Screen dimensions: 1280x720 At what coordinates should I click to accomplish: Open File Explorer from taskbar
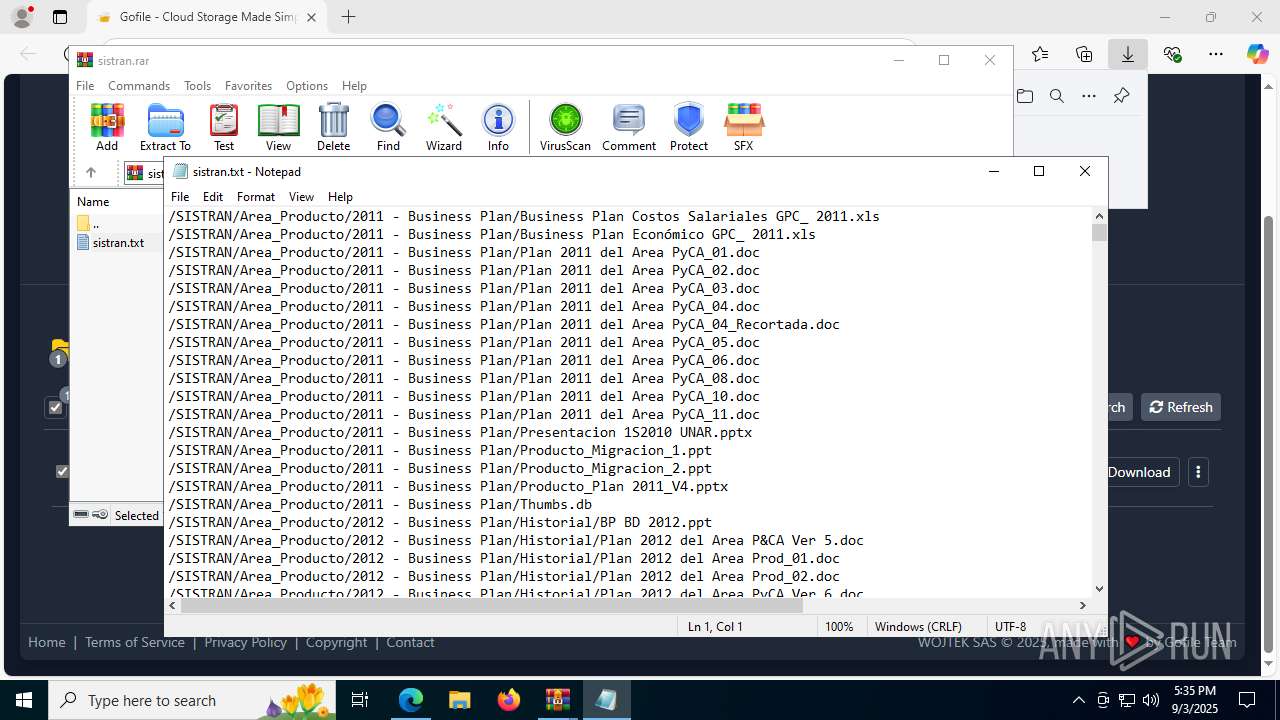(459, 700)
